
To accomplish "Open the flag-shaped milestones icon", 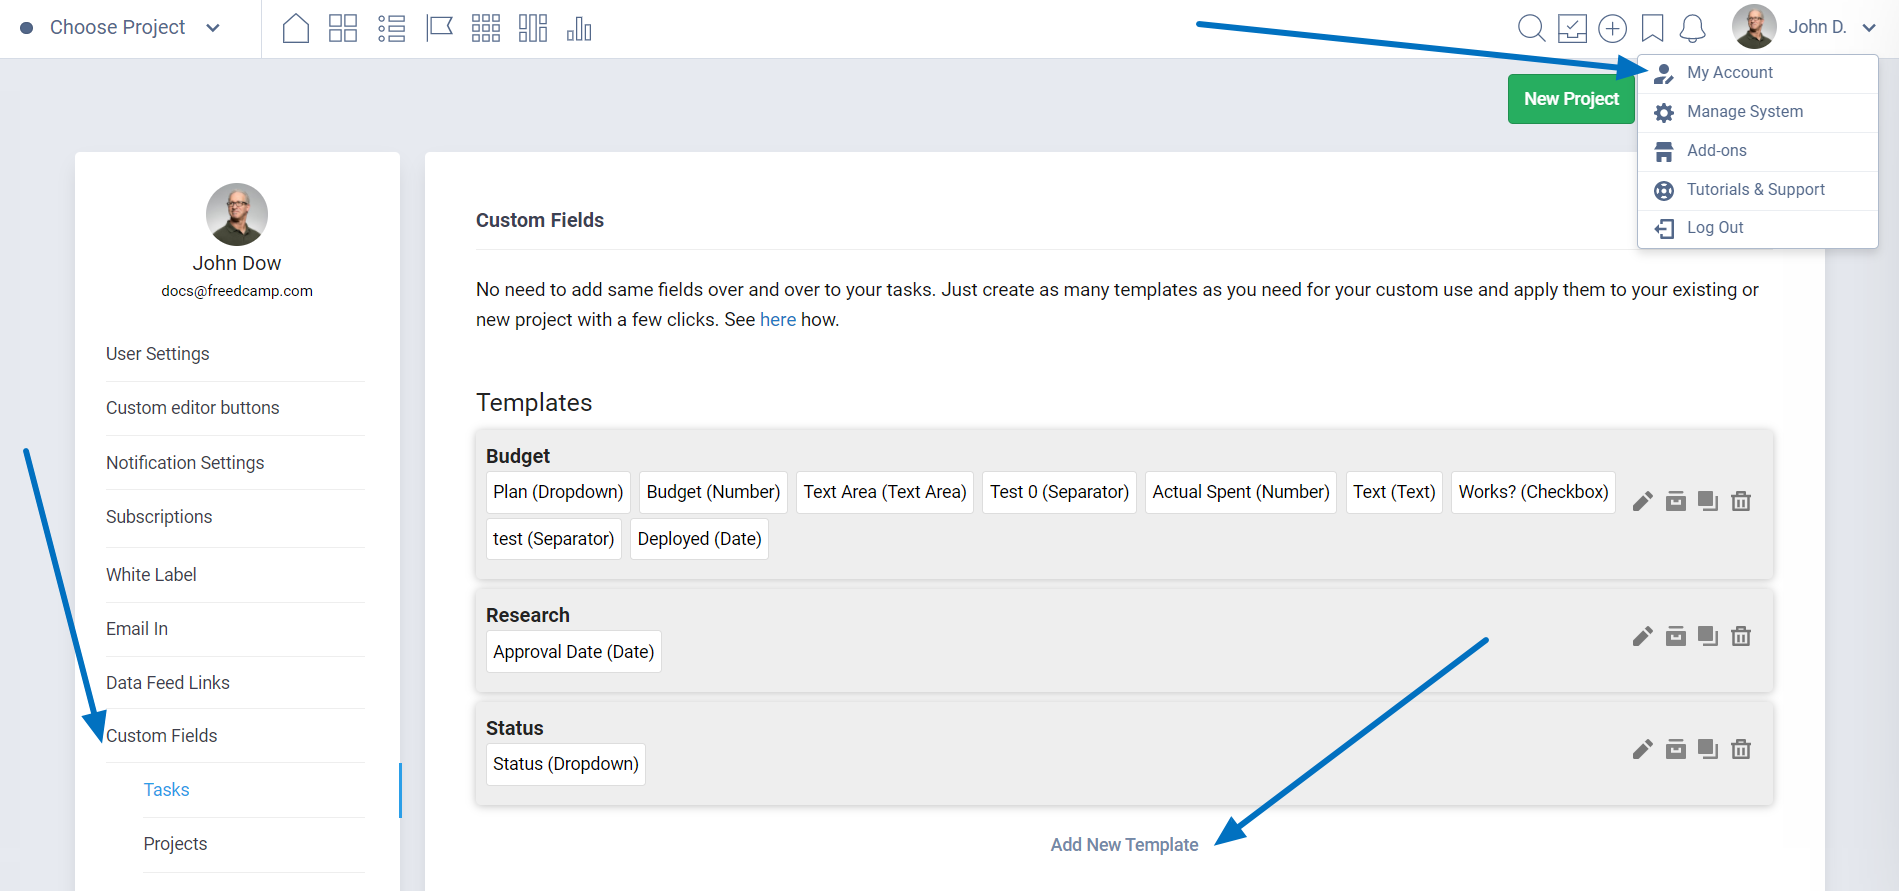I will (x=439, y=28).
